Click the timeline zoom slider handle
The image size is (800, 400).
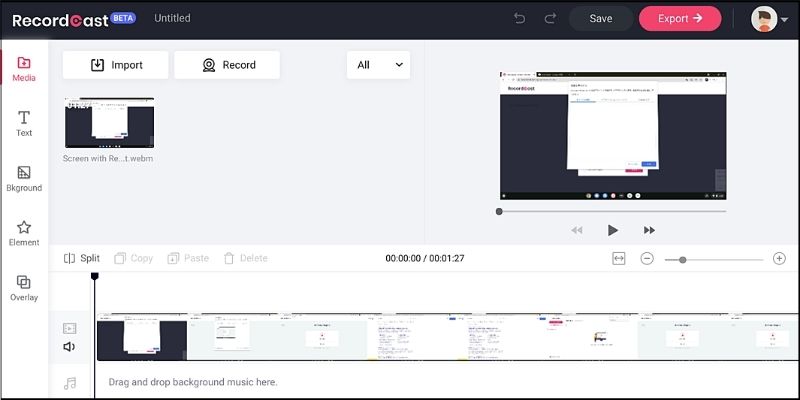tap(683, 260)
